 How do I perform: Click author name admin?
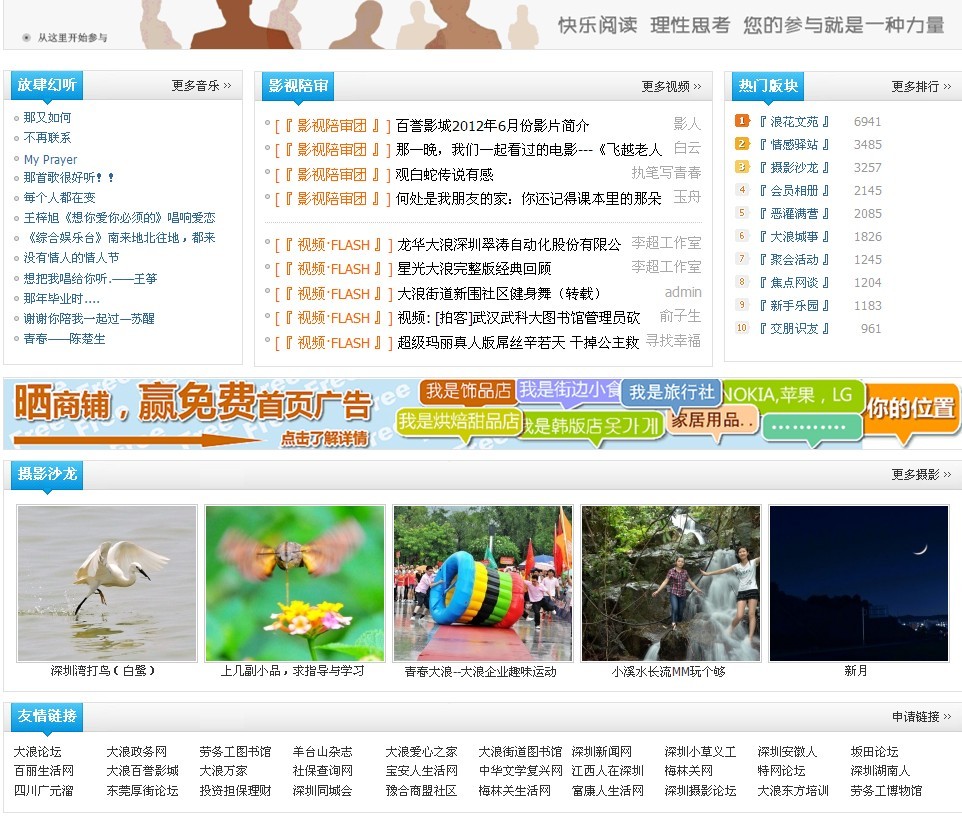tap(683, 293)
